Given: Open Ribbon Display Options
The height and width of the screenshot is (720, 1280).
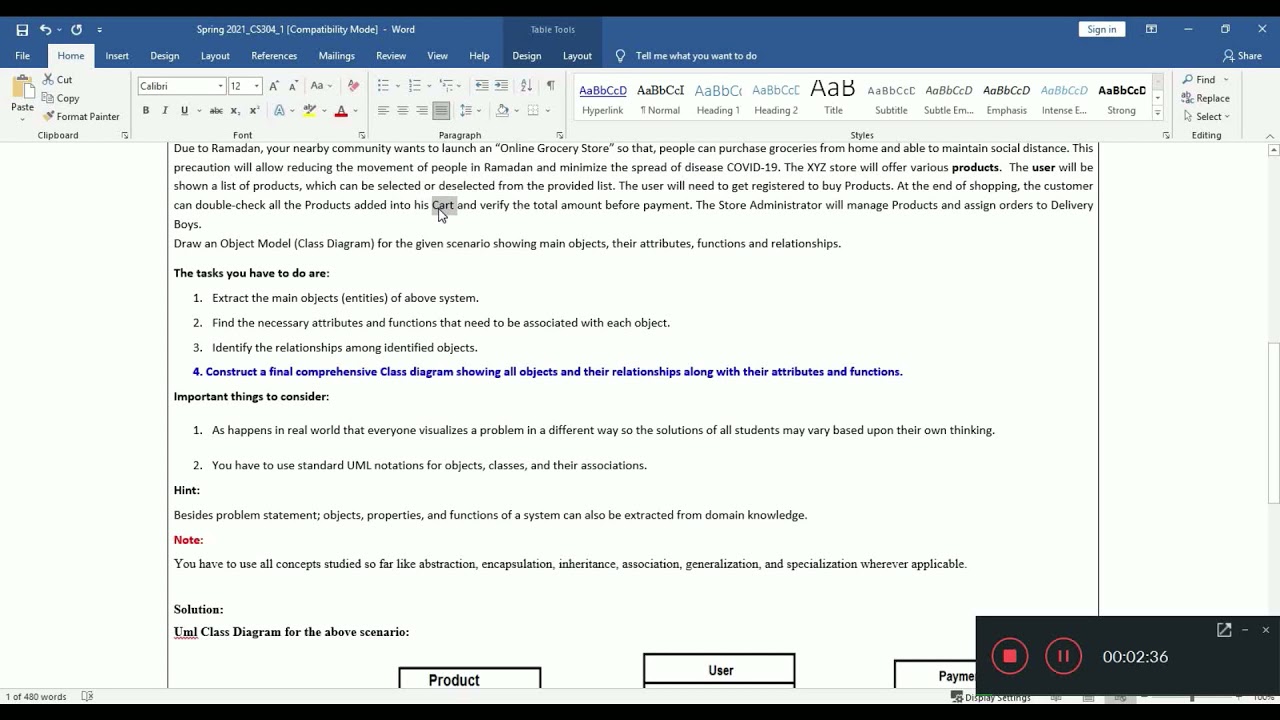Looking at the screenshot, I should coord(1151,29).
